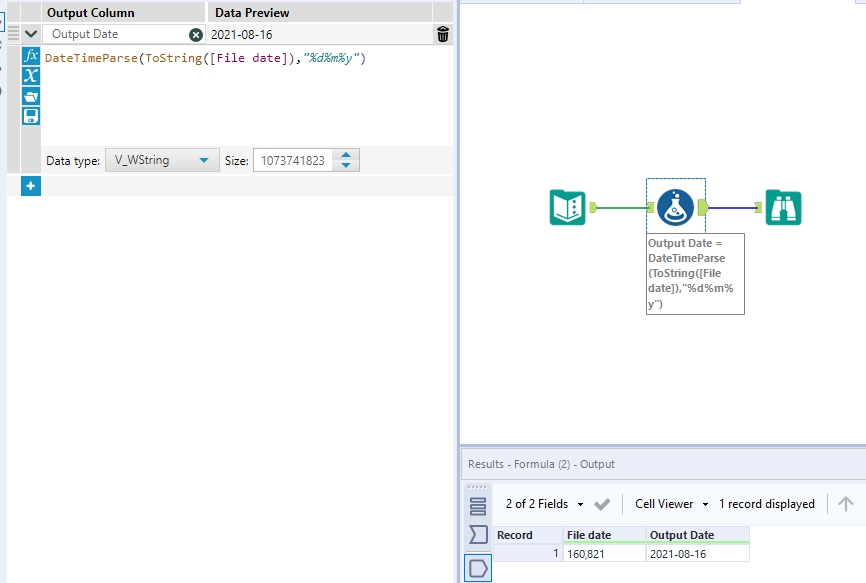Save the current expression with the disk icon

[30, 115]
